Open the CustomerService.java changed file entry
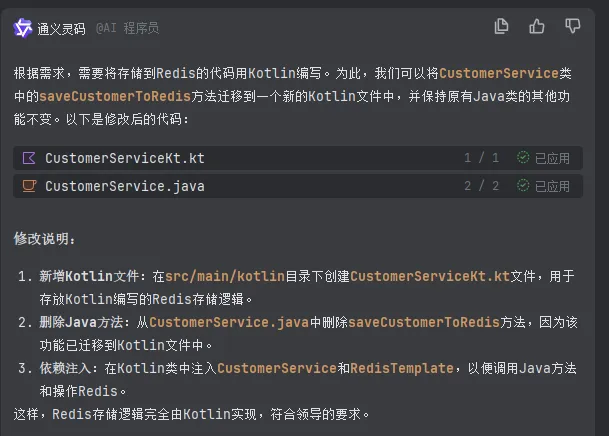This screenshot has height=436, width=609. (x=124, y=185)
